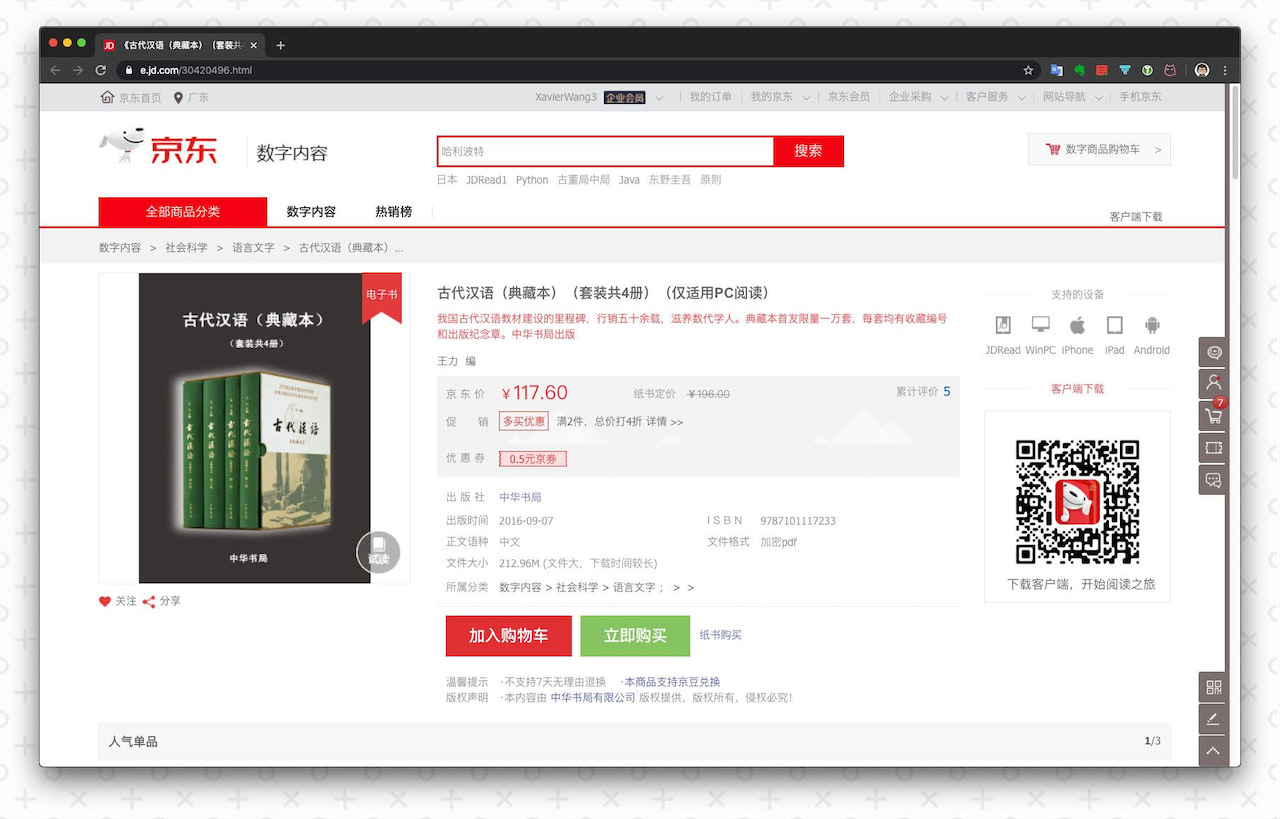Screen dimensions: 1280x819
Task: Click the 试读 preview icon on book cover
Action: click(x=378, y=552)
